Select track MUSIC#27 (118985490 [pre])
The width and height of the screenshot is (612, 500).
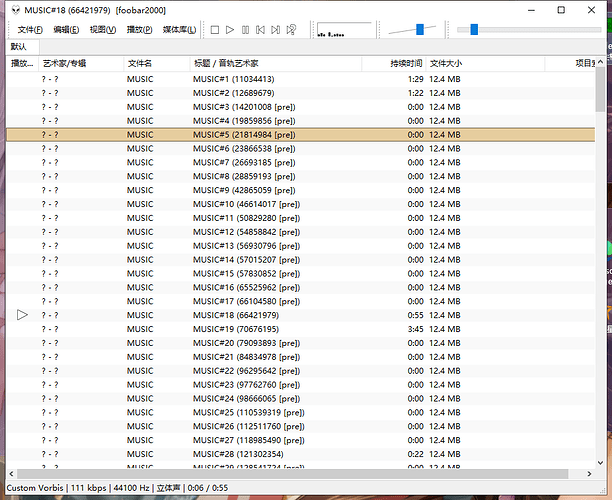[x=301, y=440]
